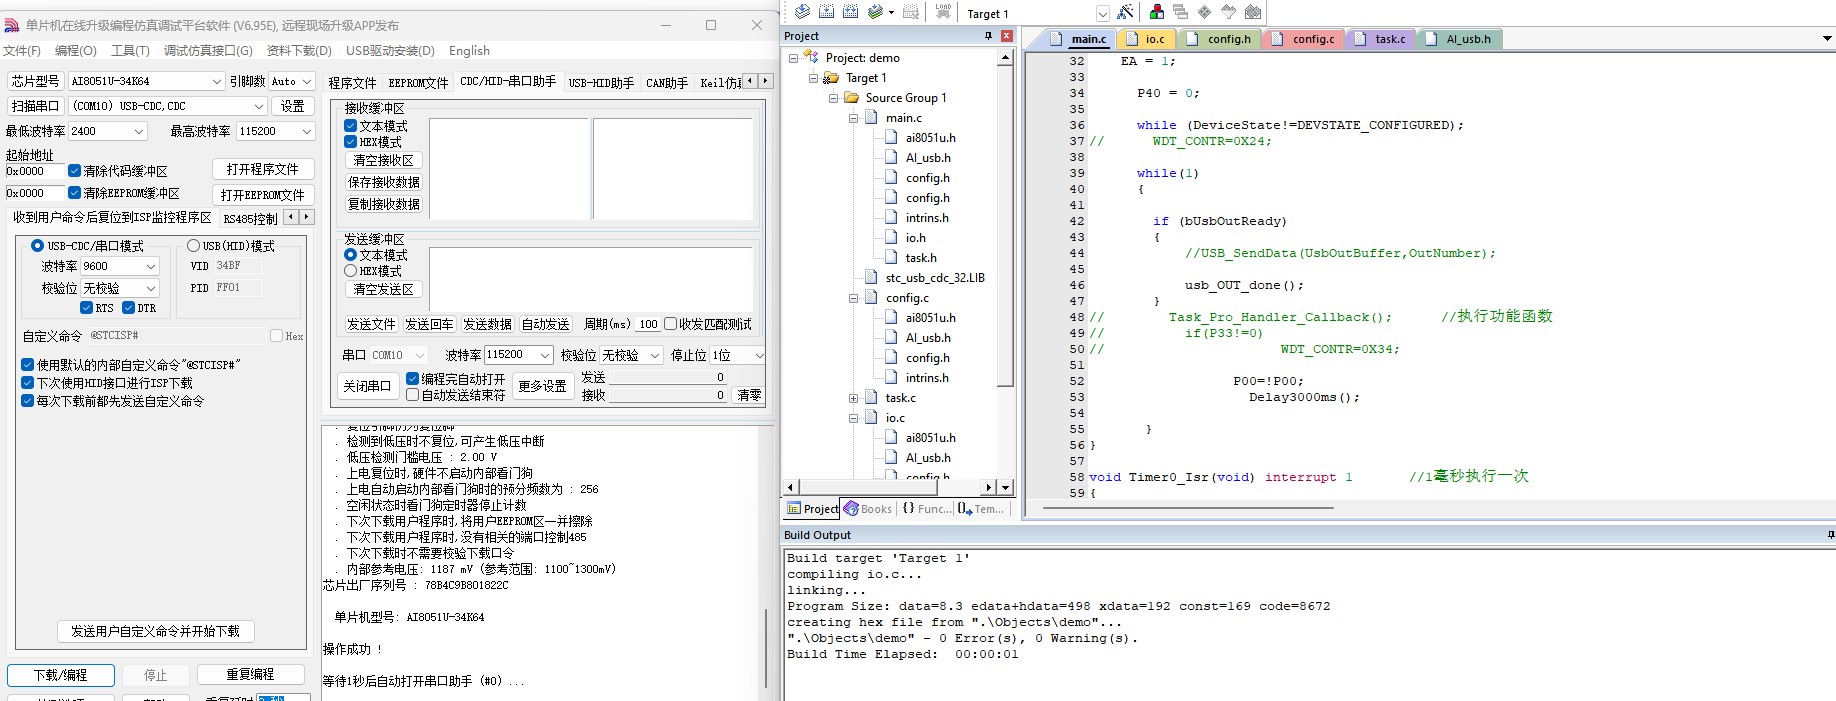Click the Translate current file icon

tap(802, 12)
